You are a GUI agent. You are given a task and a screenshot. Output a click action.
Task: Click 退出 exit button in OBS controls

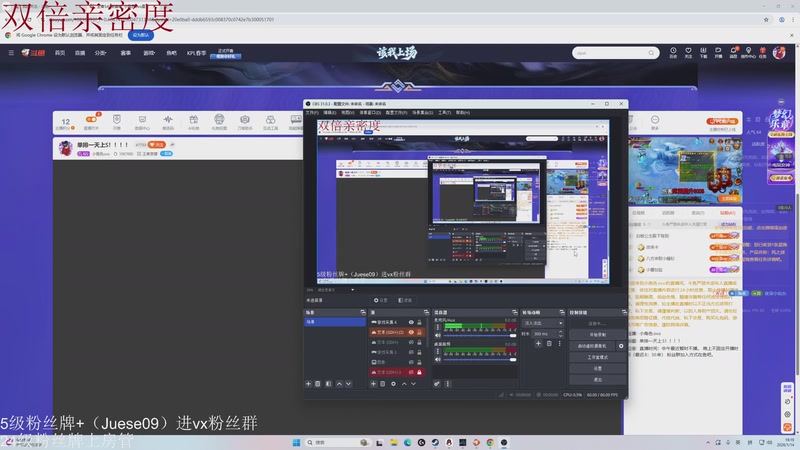(597, 380)
